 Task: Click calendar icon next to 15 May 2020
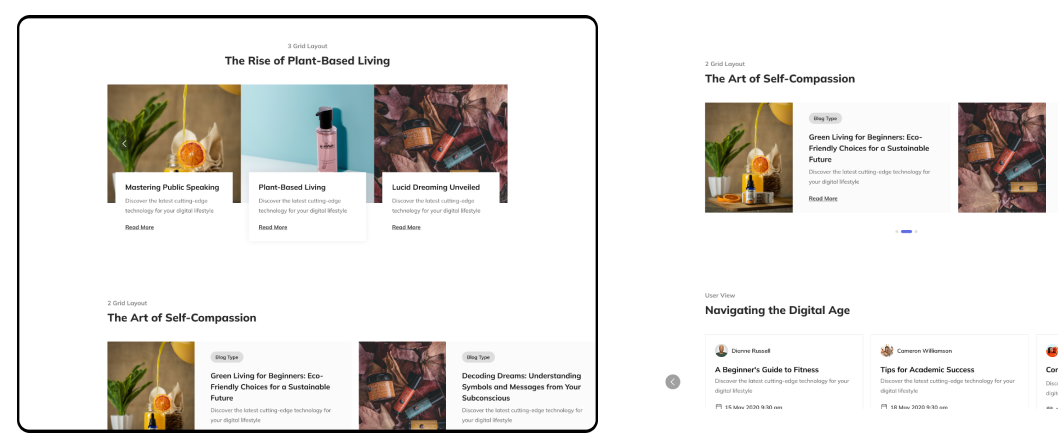point(719,407)
